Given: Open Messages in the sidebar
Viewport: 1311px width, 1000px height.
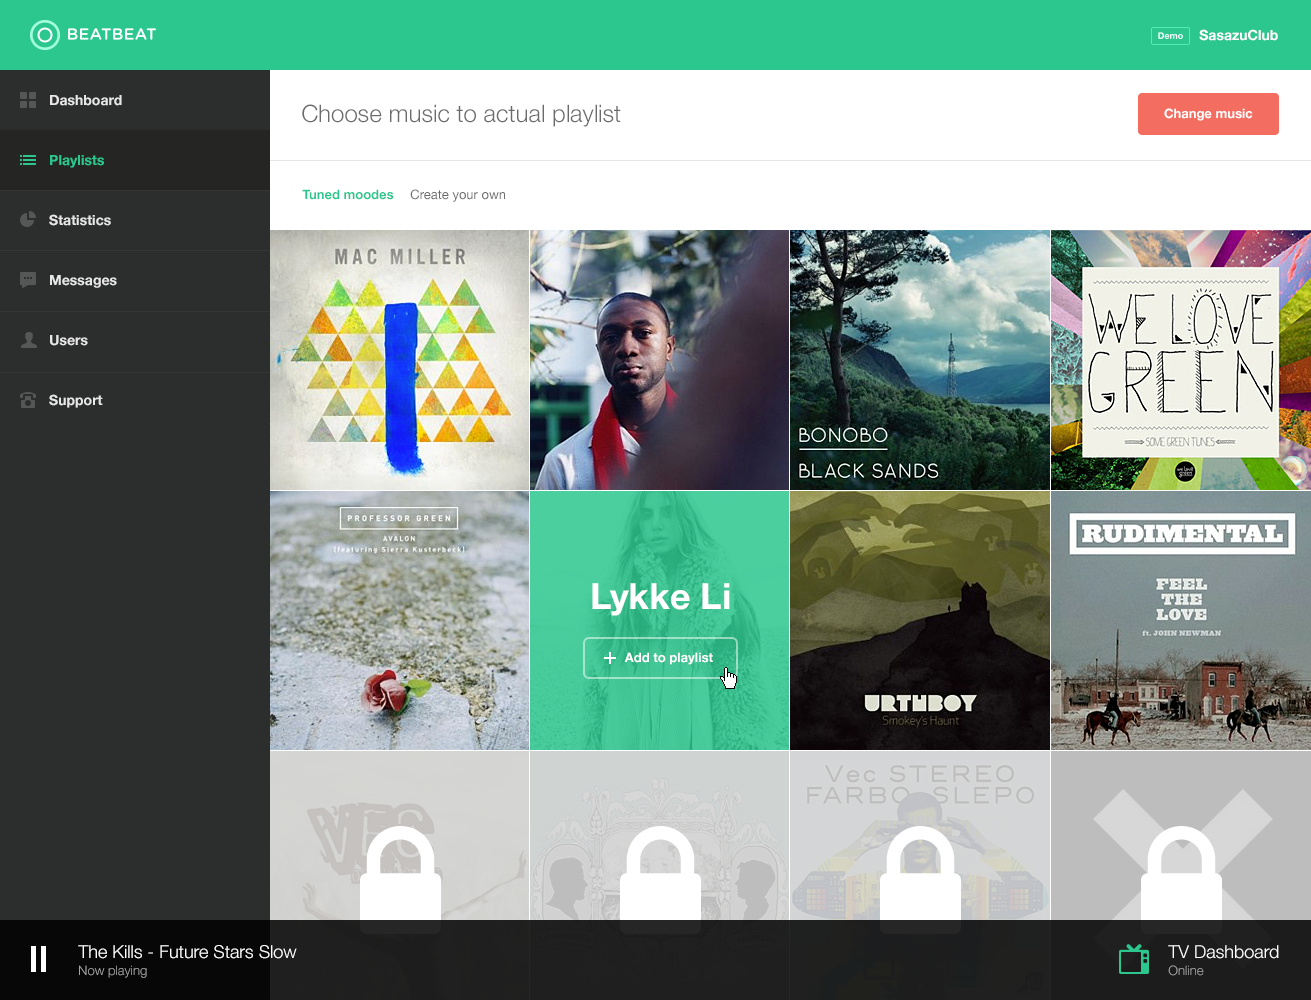Looking at the screenshot, I should click(x=135, y=280).
